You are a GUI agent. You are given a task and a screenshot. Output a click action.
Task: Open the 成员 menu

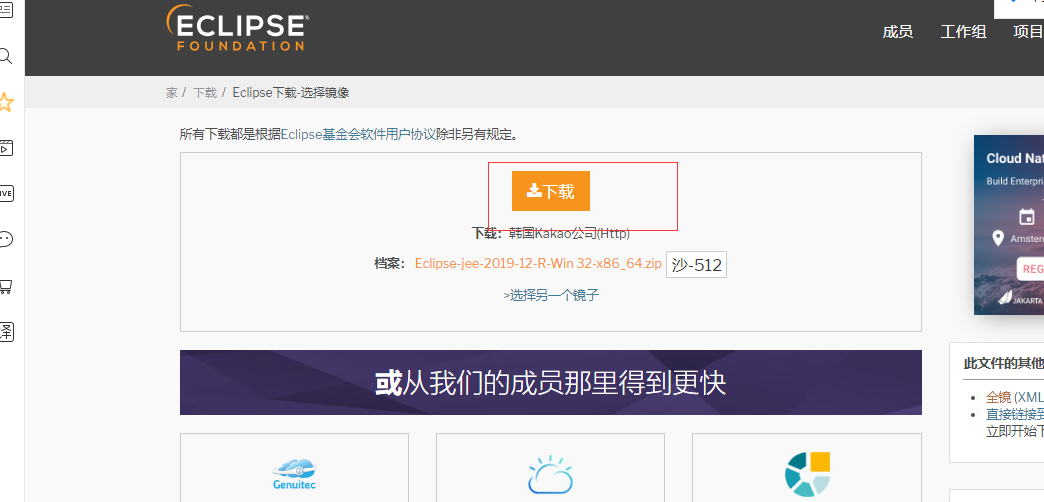(898, 31)
